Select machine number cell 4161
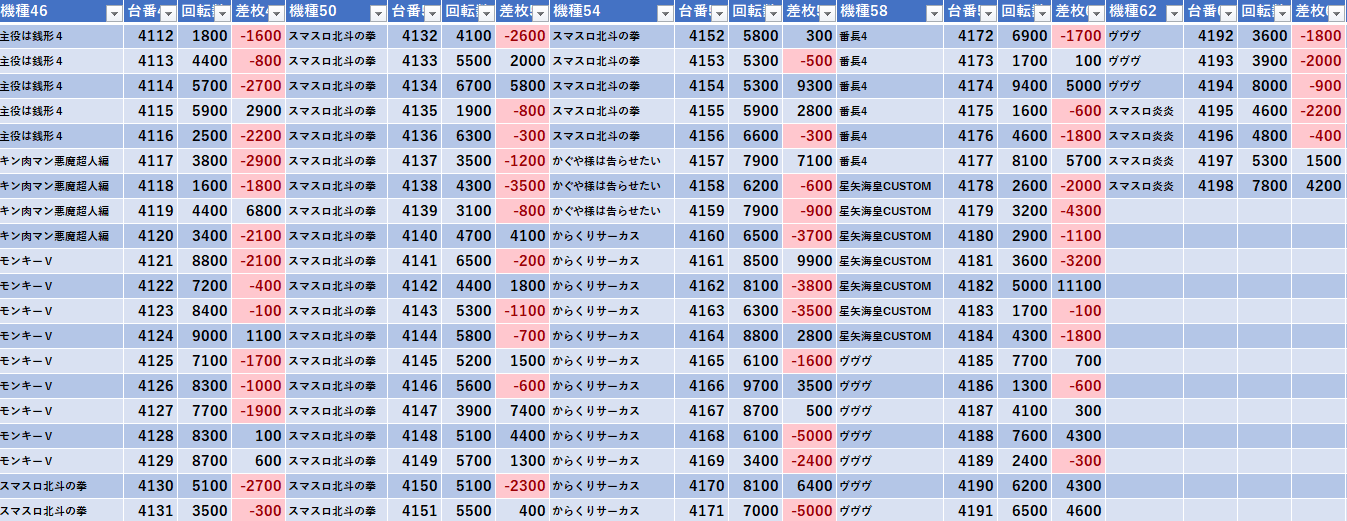Screen dimensions: 1347x521 pos(702,261)
